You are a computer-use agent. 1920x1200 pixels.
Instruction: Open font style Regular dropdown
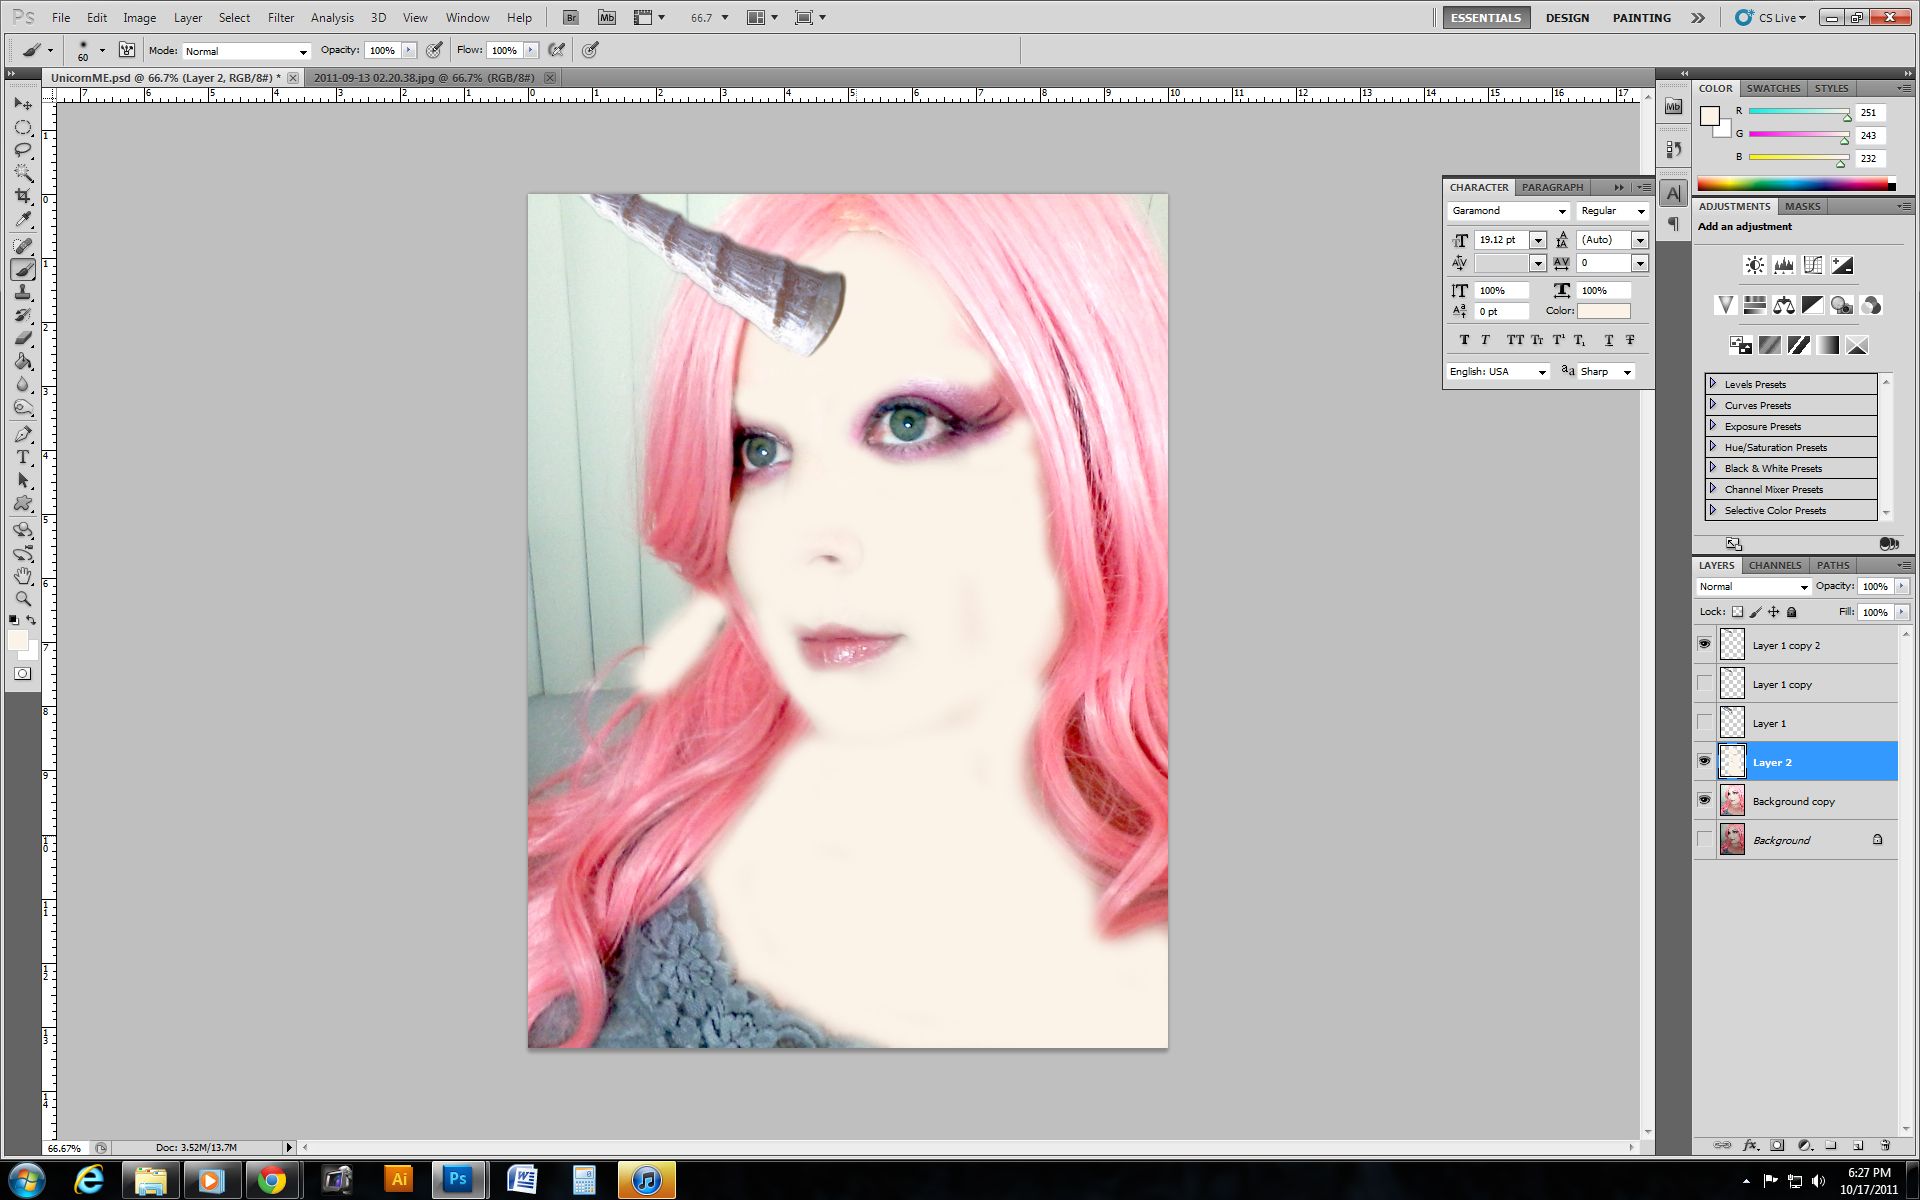click(x=1612, y=211)
